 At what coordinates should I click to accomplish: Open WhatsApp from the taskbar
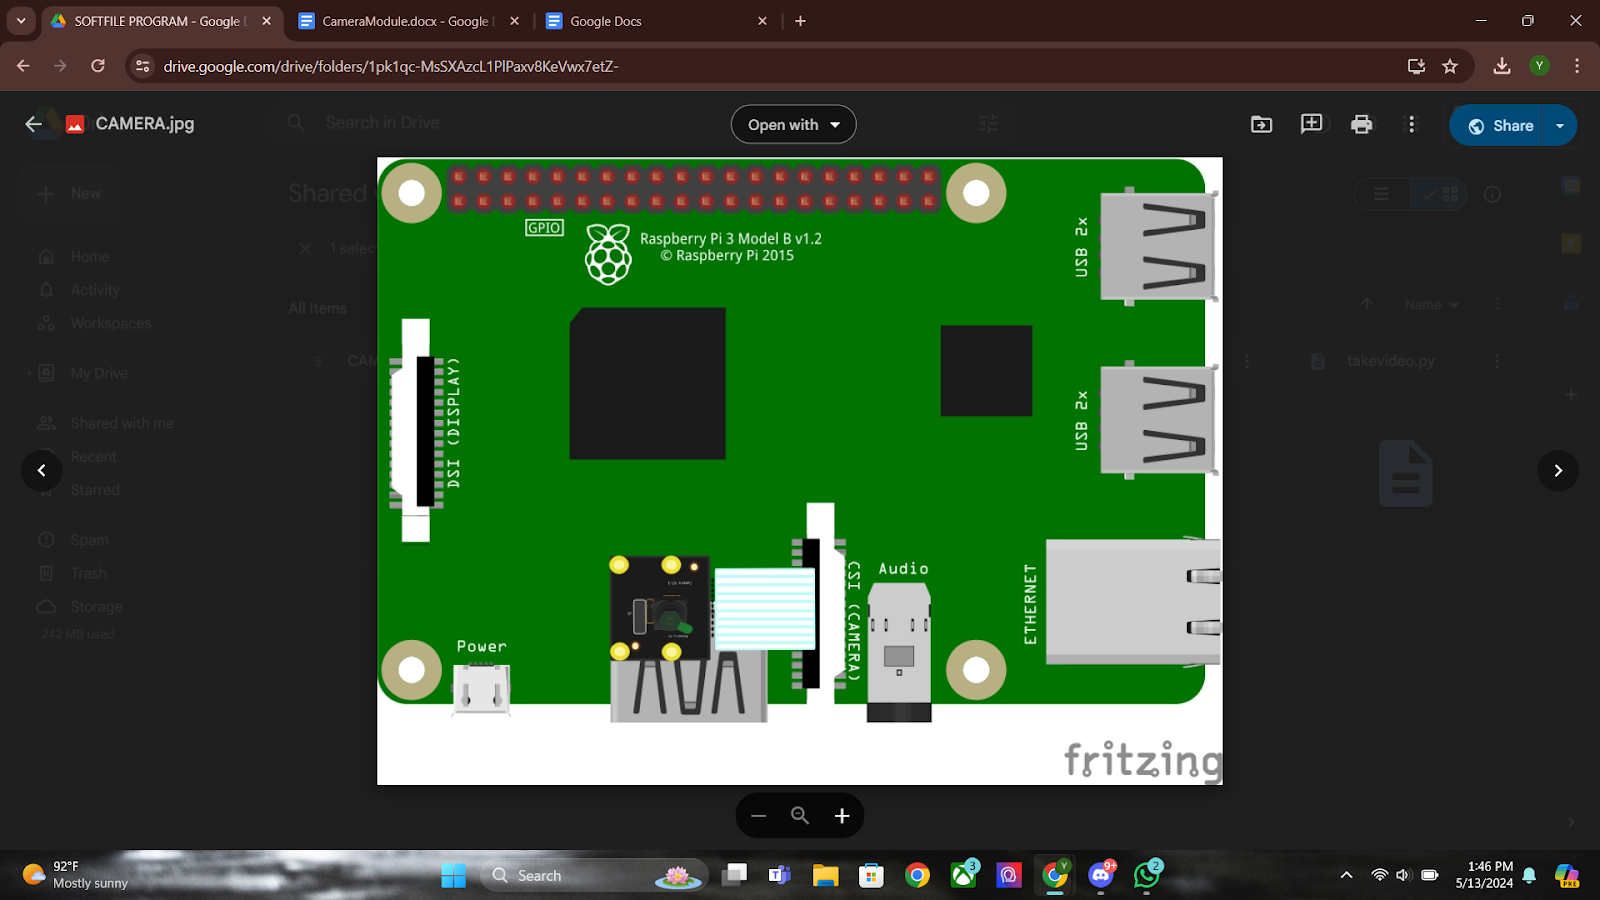(1147, 876)
